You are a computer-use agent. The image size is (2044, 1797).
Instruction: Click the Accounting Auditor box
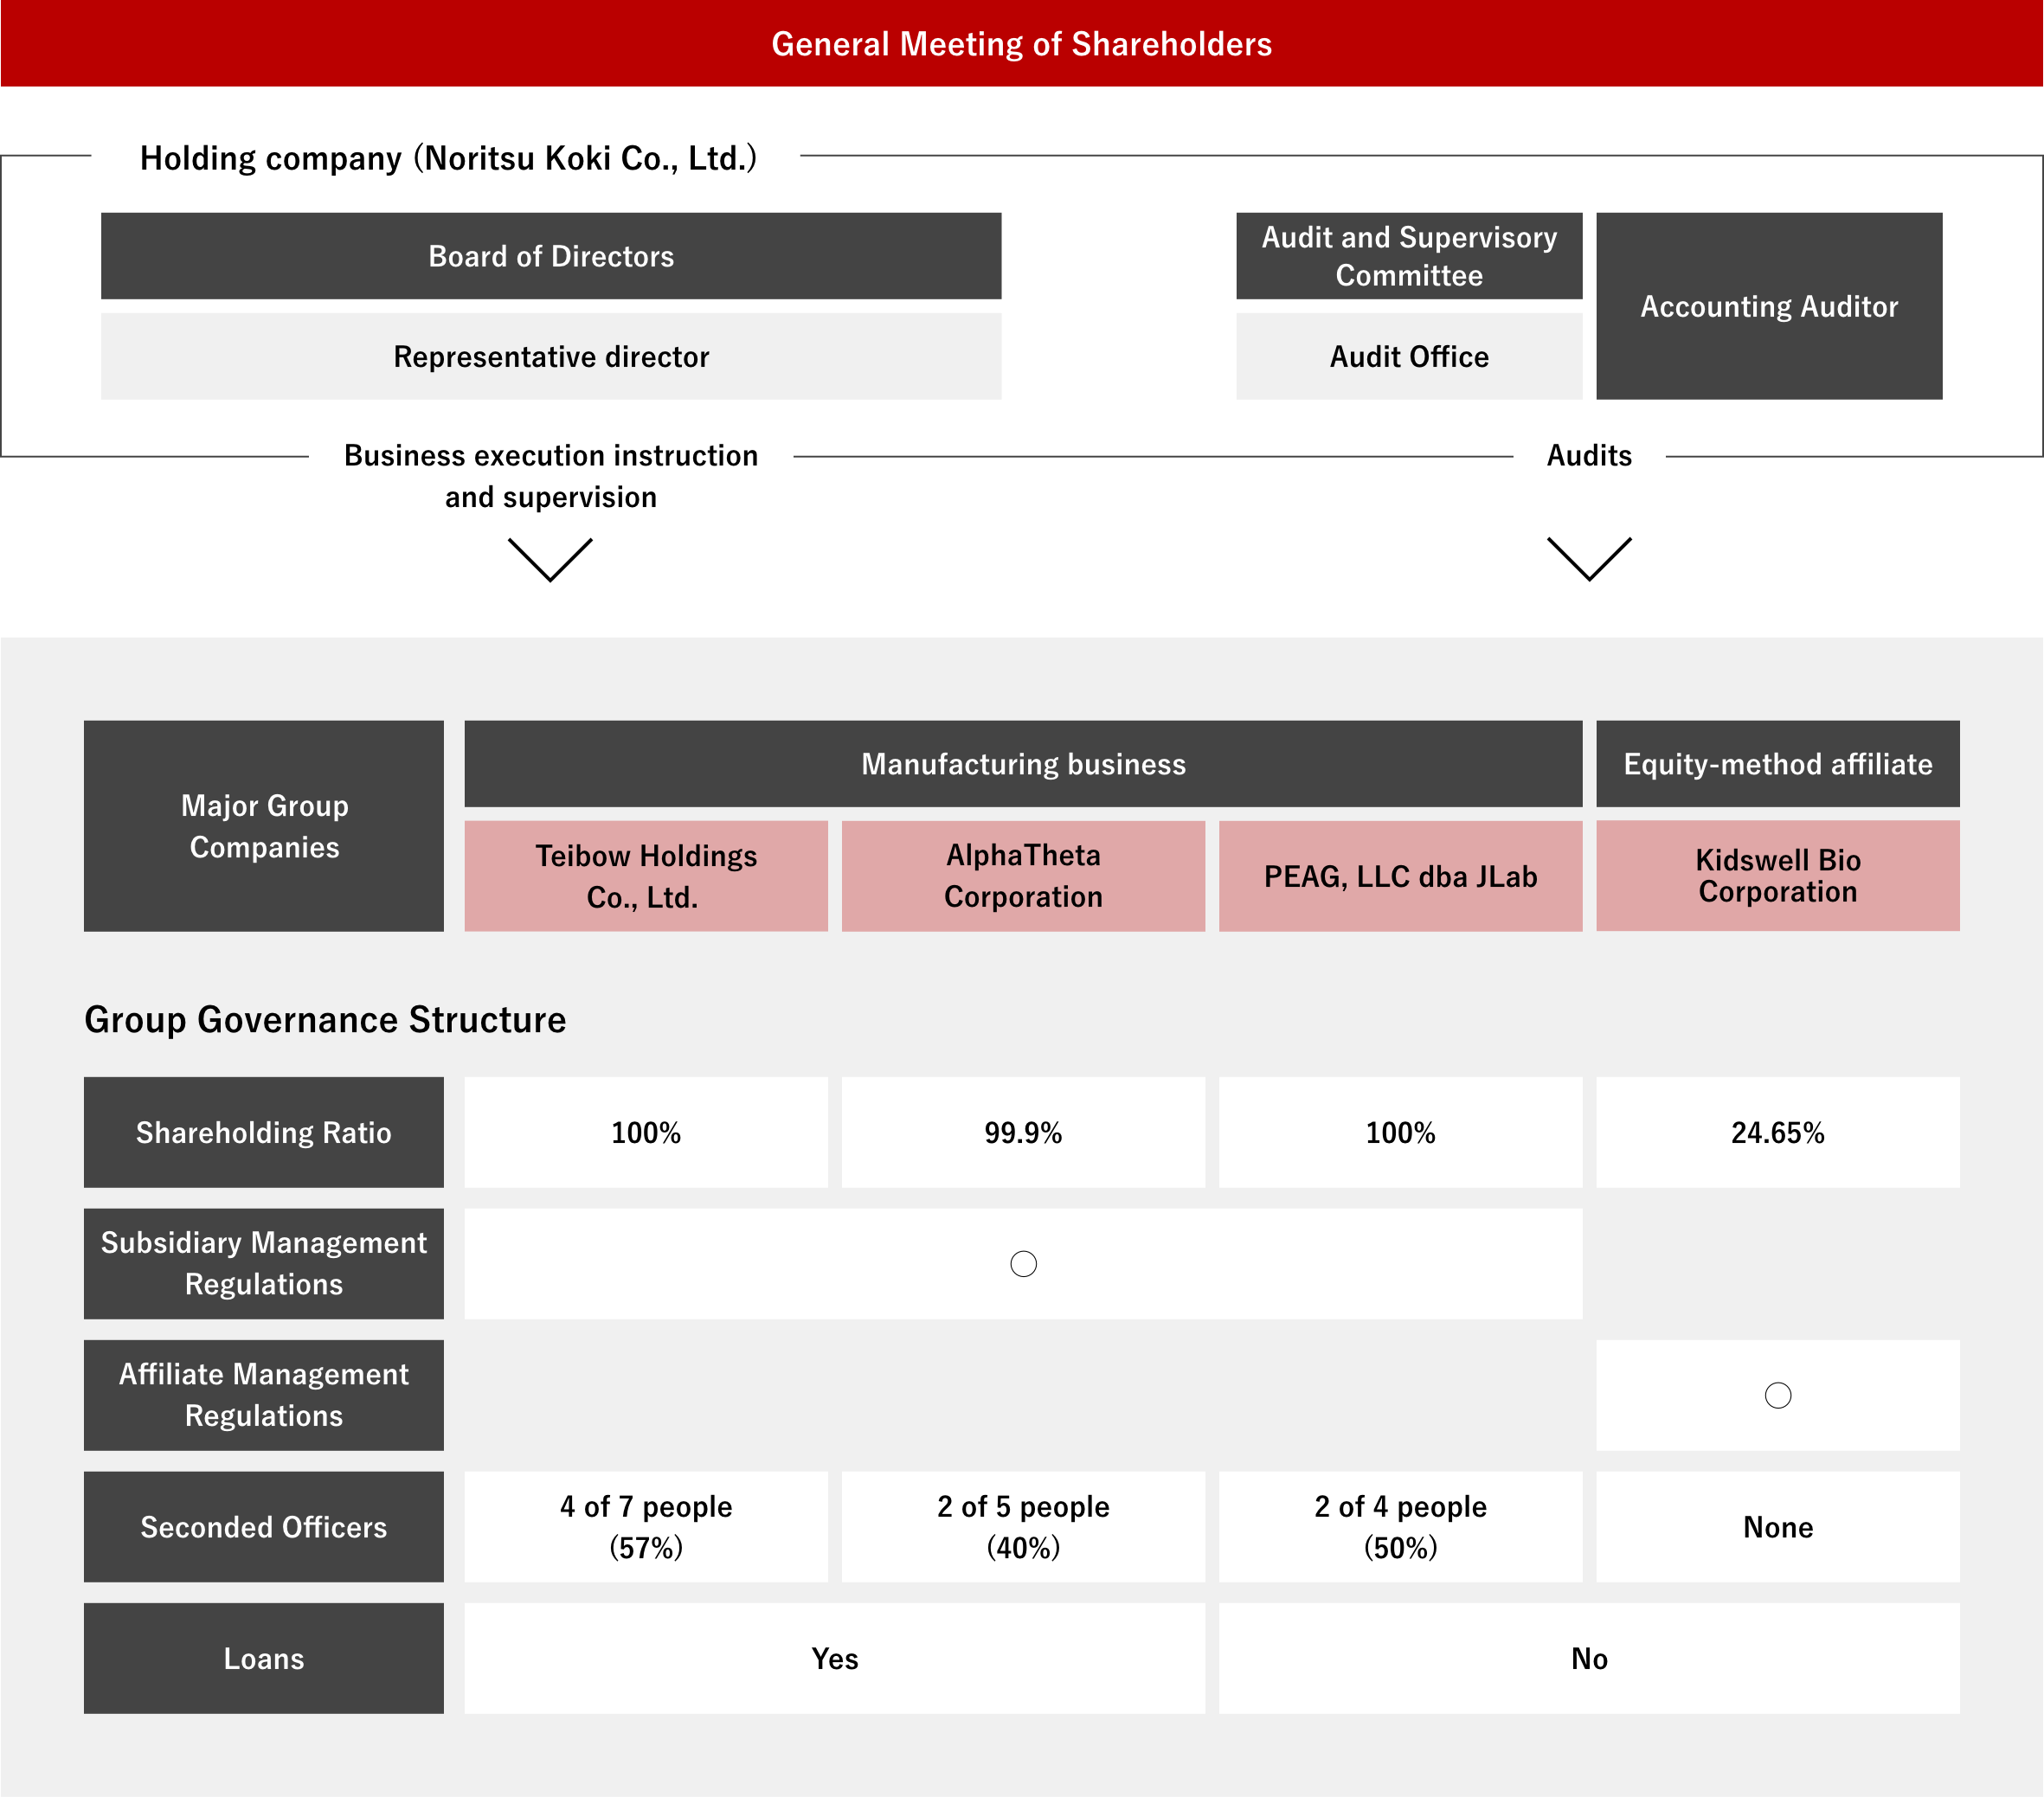(x=1769, y=306)
